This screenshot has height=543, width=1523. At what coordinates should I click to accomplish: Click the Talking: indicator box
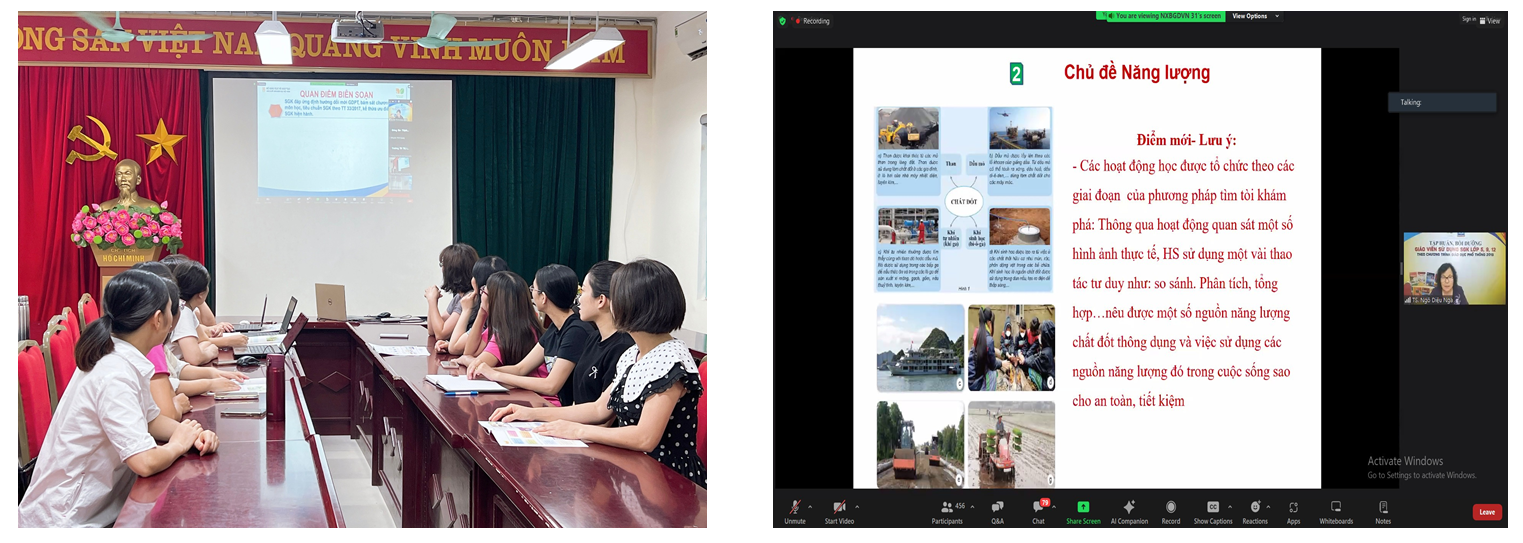pyautogui.click(x=1442, y=102)
